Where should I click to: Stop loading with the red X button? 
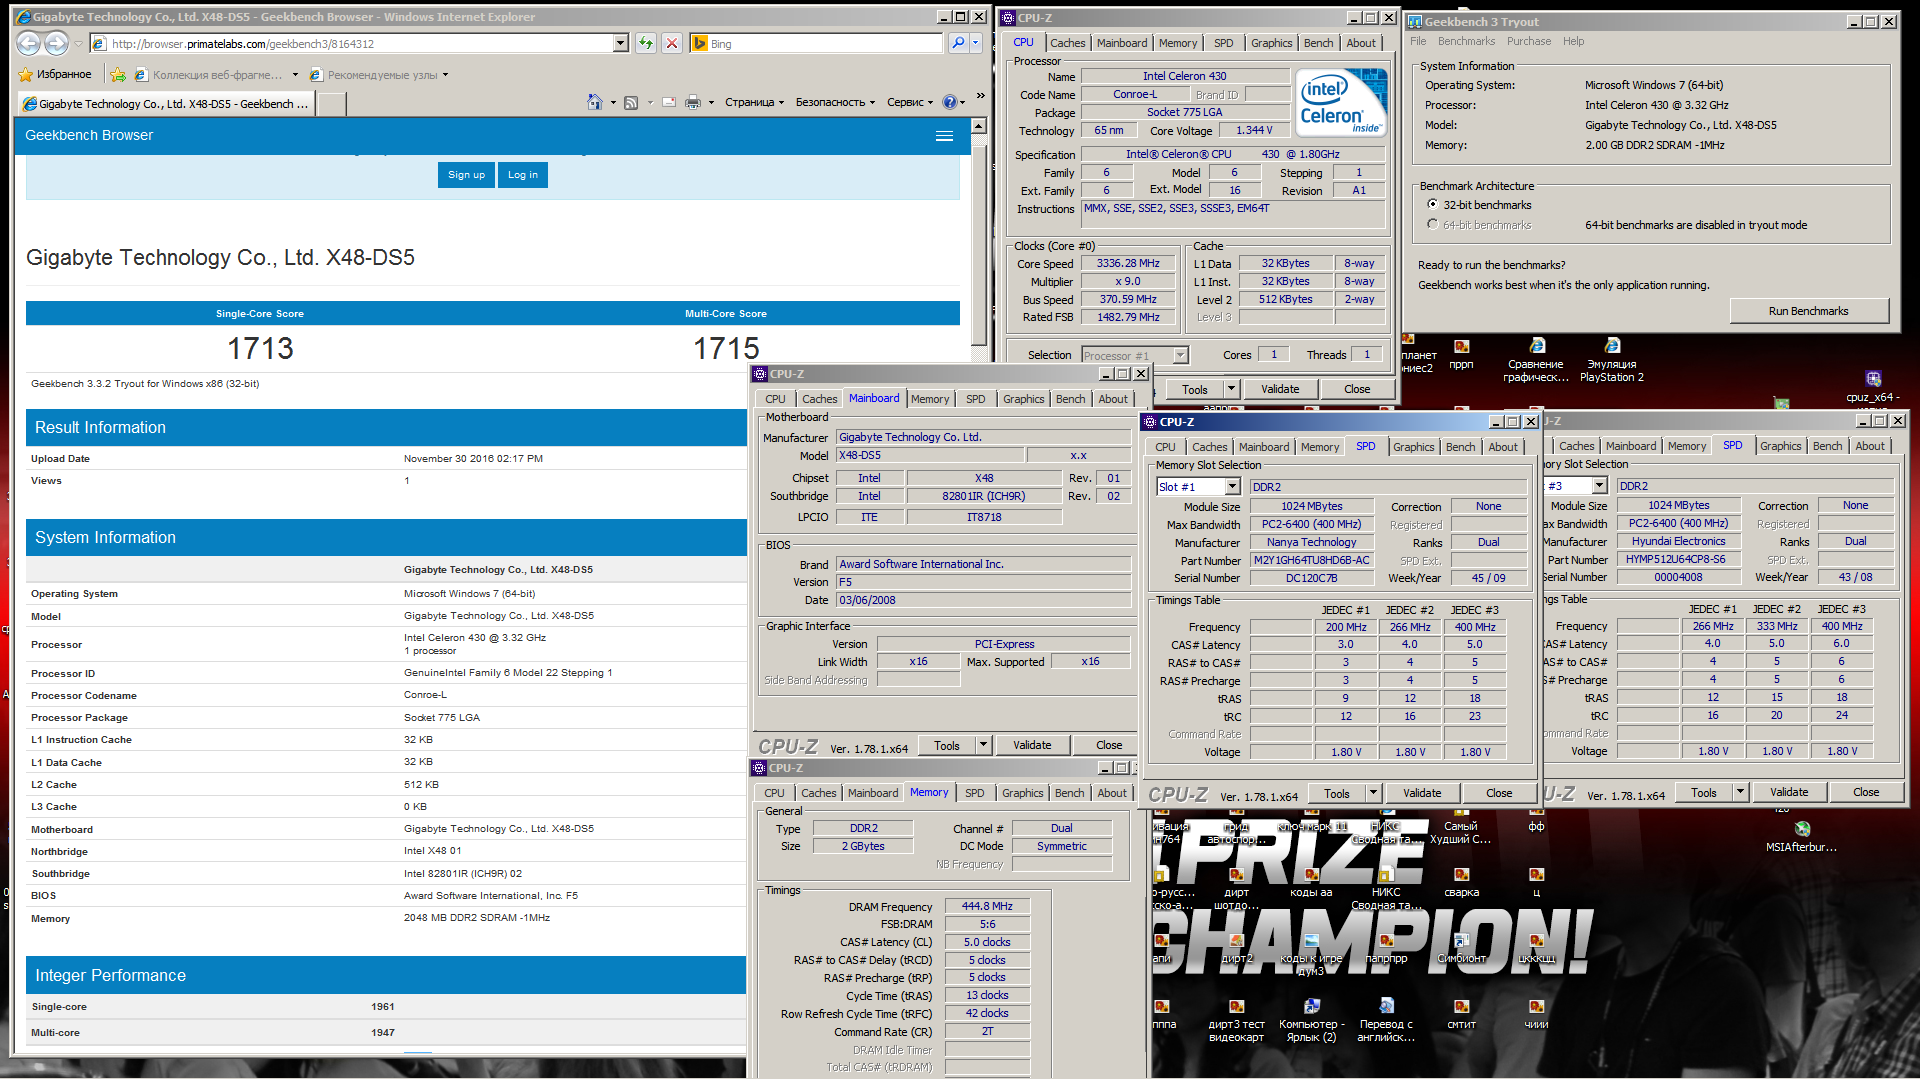tap(672, 43)
